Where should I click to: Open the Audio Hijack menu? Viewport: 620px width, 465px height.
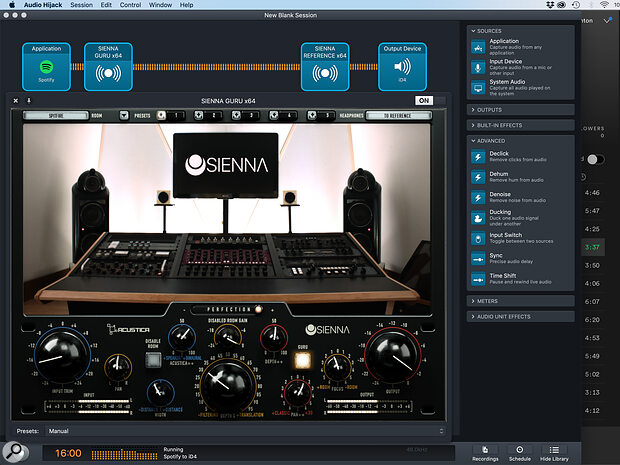point(43,5)
